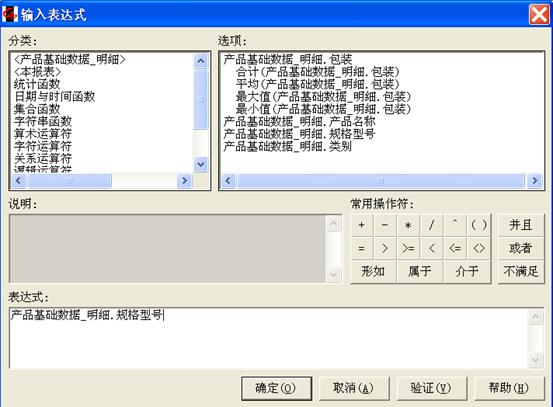Insert the division slash operator
Image resolution: width=553 pixels, height=407 pixels.
[x=432, y=225]
